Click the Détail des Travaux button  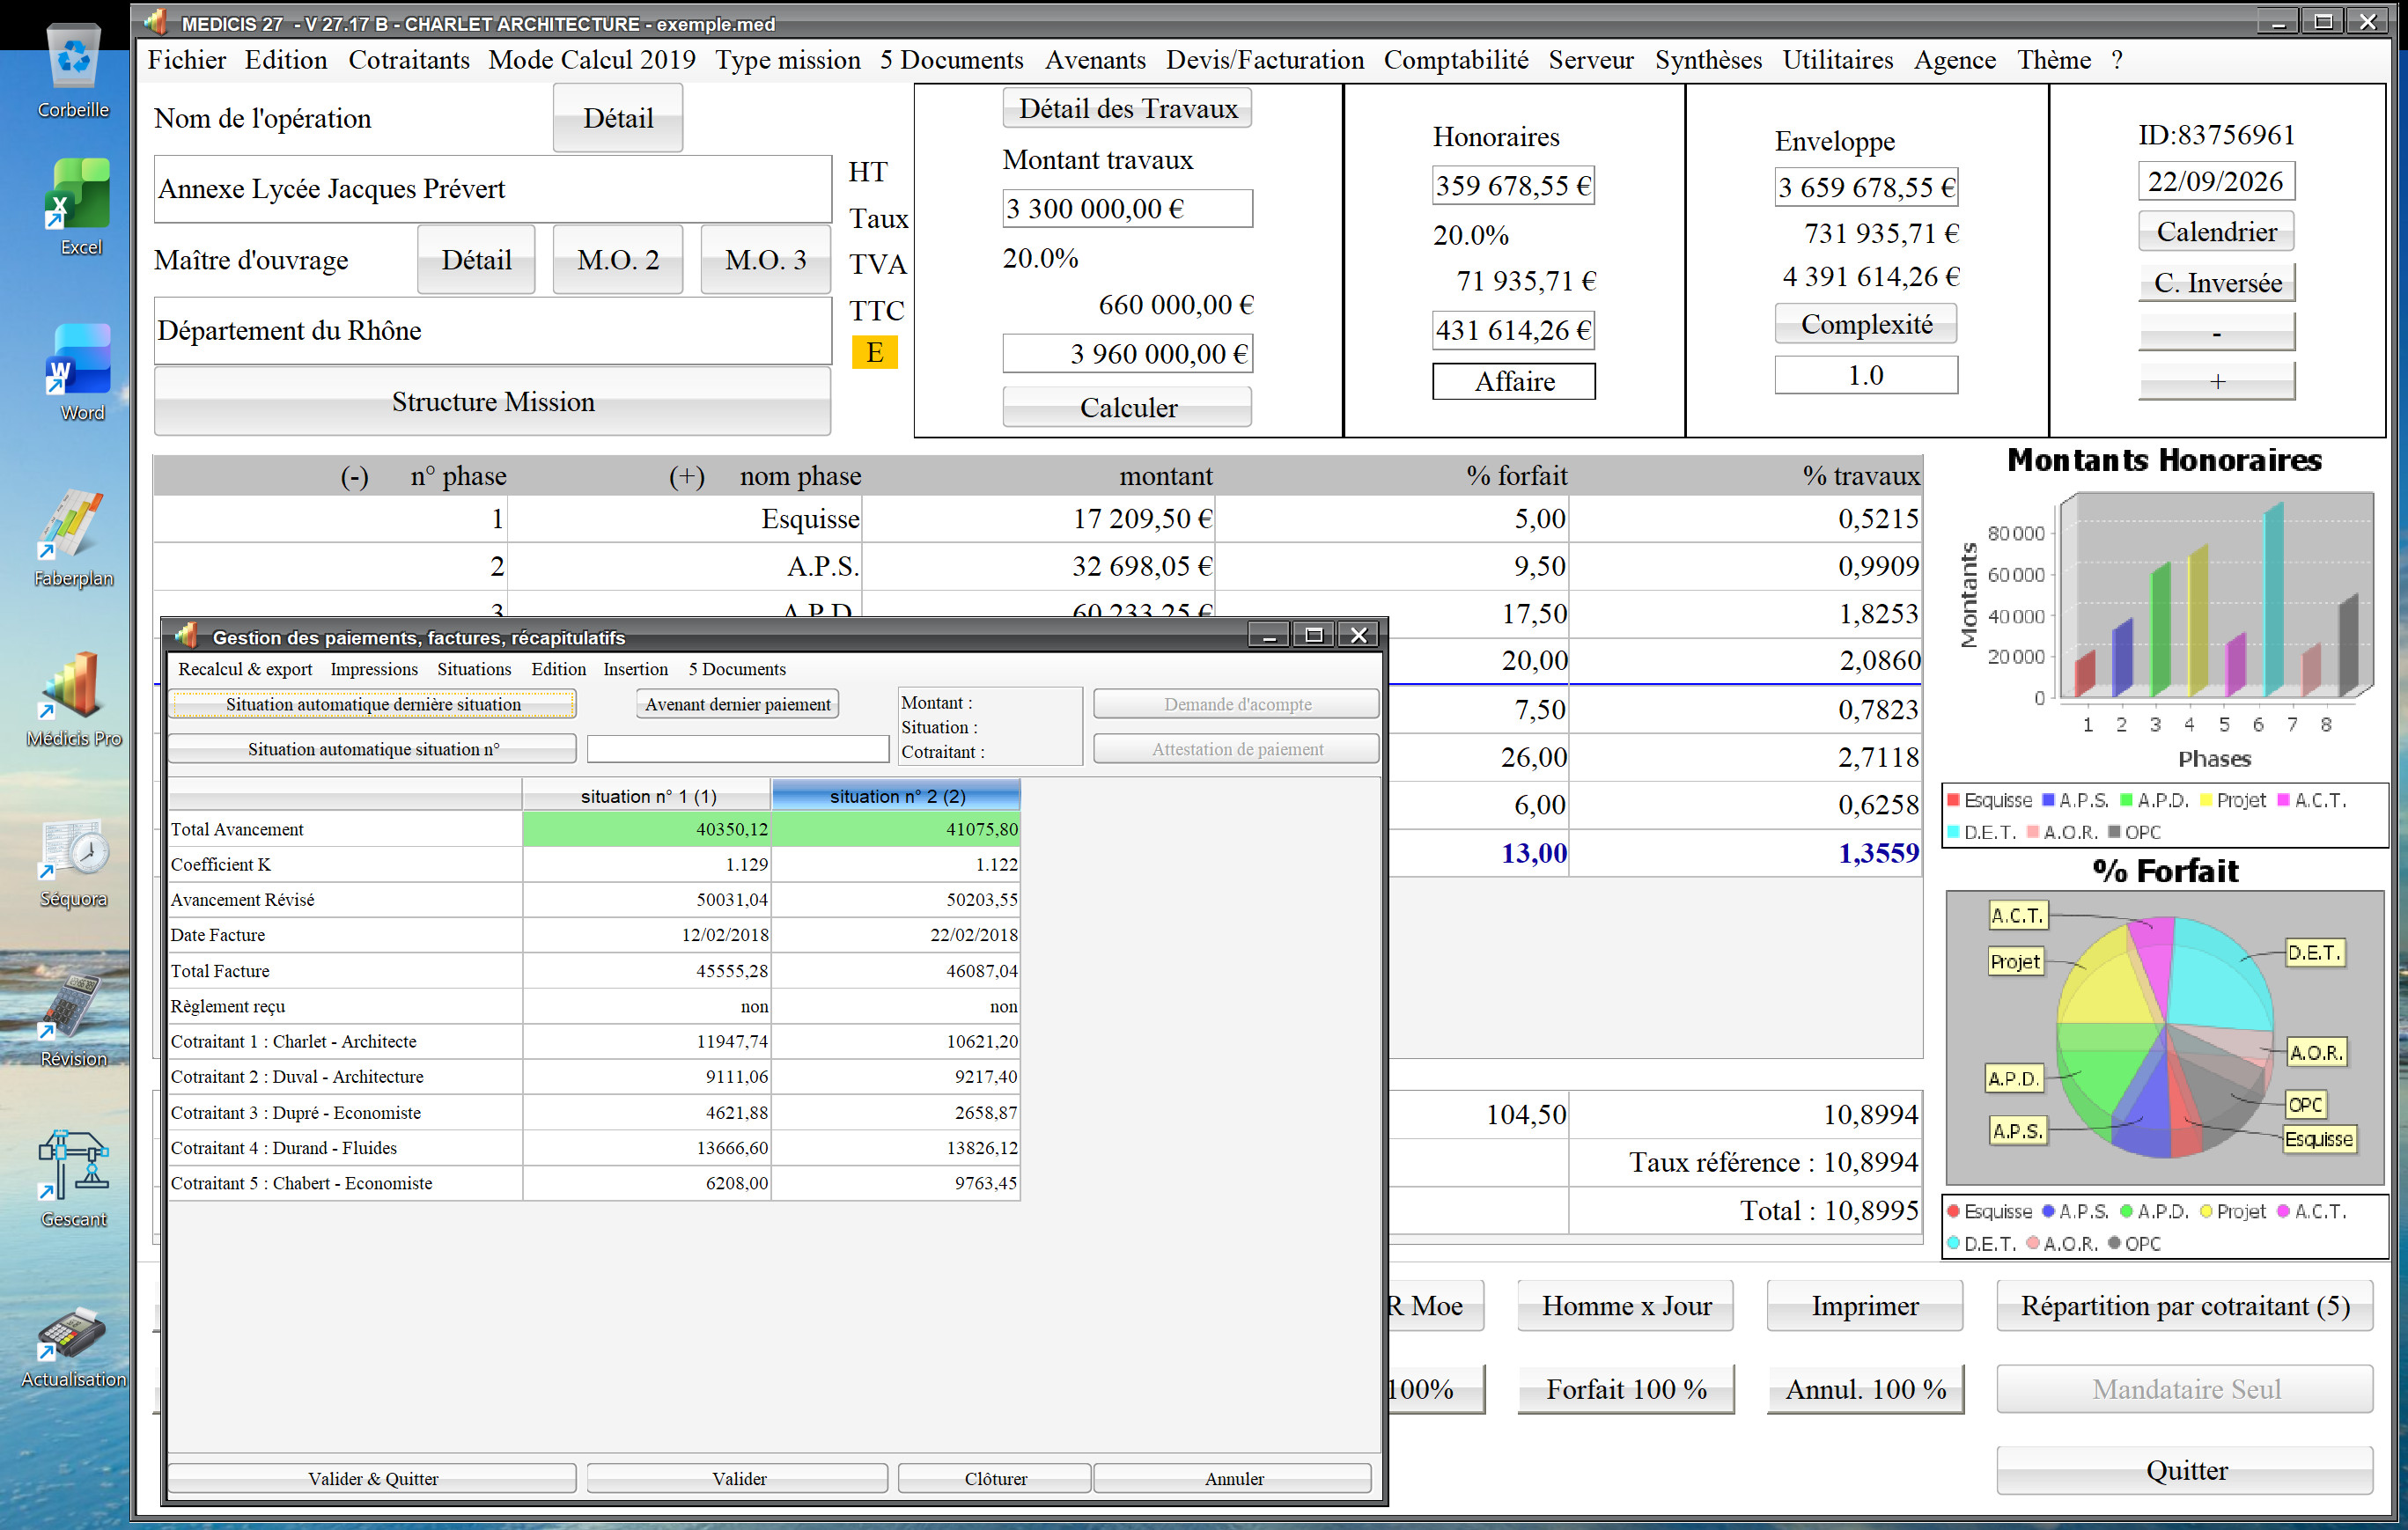click(x=1127, y=108)
